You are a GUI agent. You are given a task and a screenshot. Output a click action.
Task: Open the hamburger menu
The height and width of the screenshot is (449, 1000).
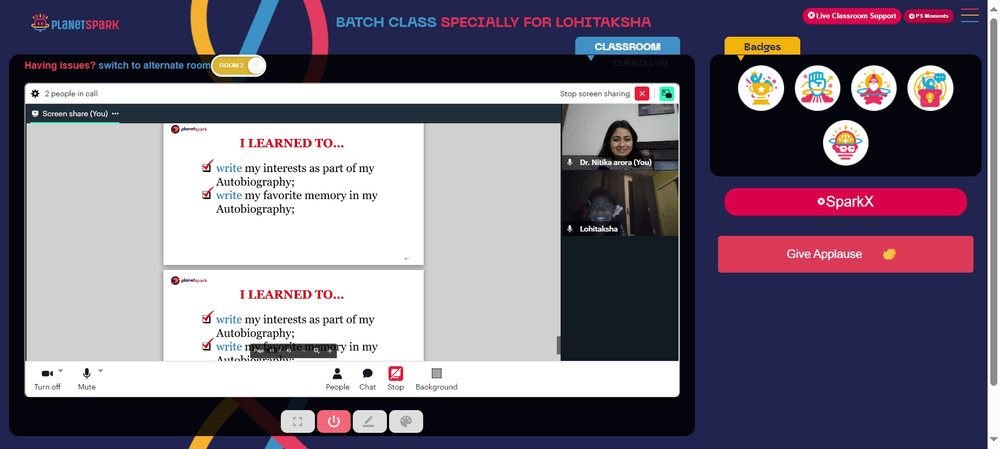click(x=969, y=15)
